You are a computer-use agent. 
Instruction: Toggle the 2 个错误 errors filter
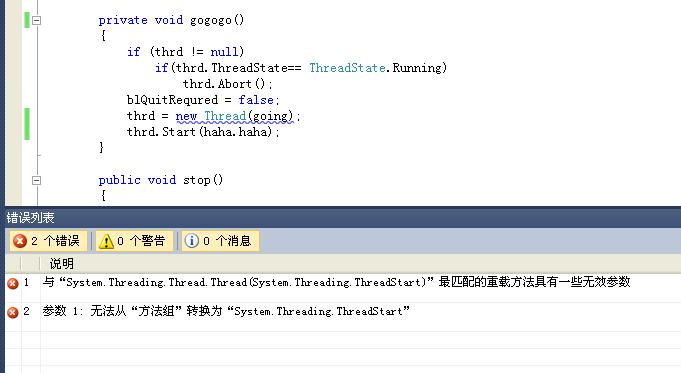[48, 241]
